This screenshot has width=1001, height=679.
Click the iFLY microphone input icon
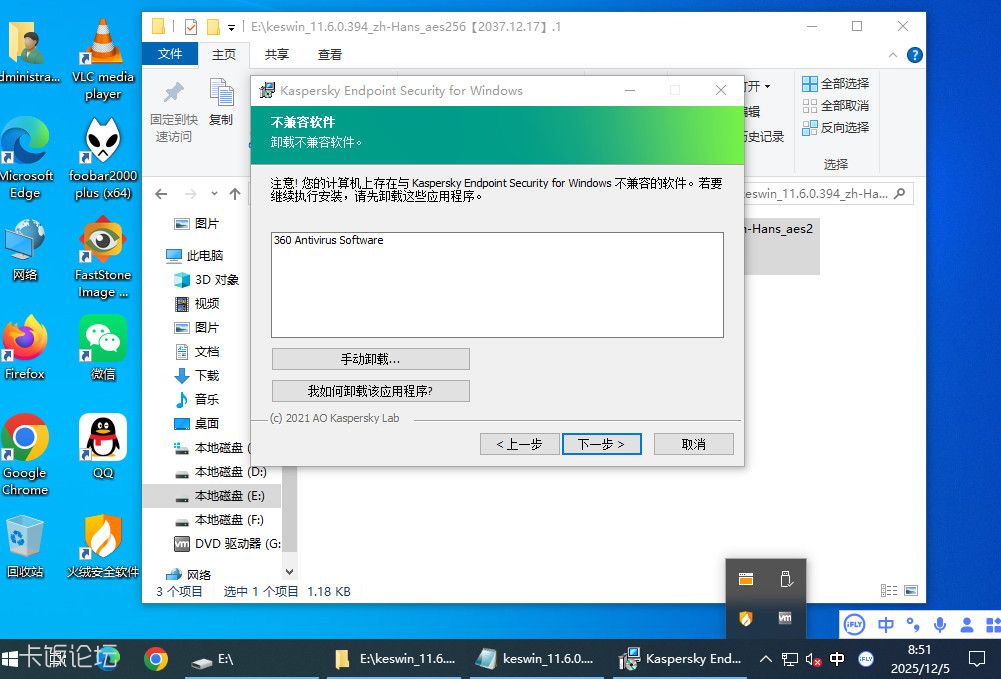coord(940,625)
